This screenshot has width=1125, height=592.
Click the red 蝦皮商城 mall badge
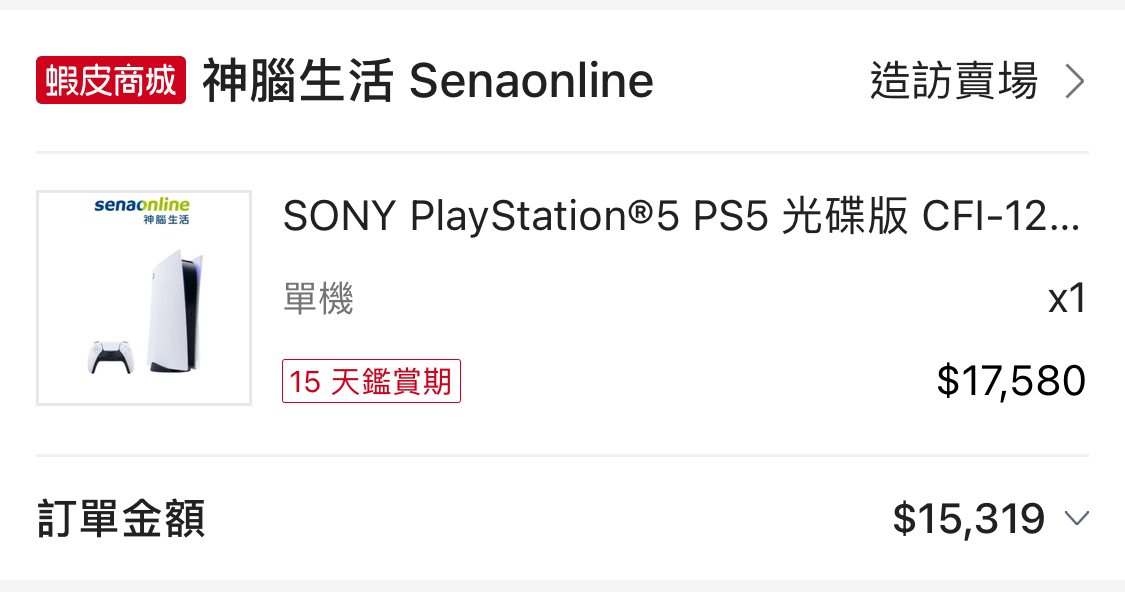[x=111, y=80]
